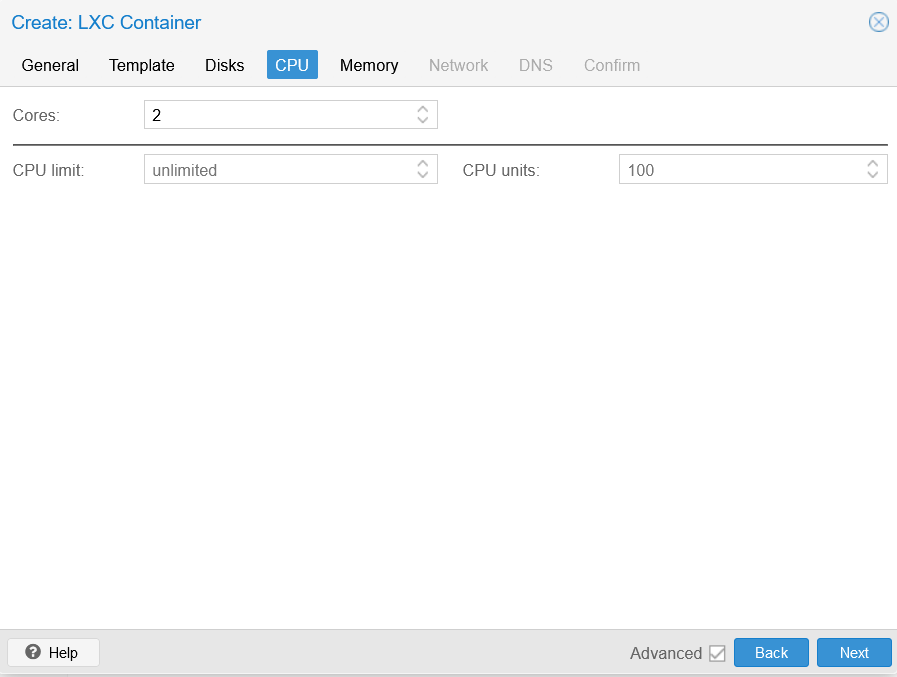Select the active CPU tab

coord(292,65)
